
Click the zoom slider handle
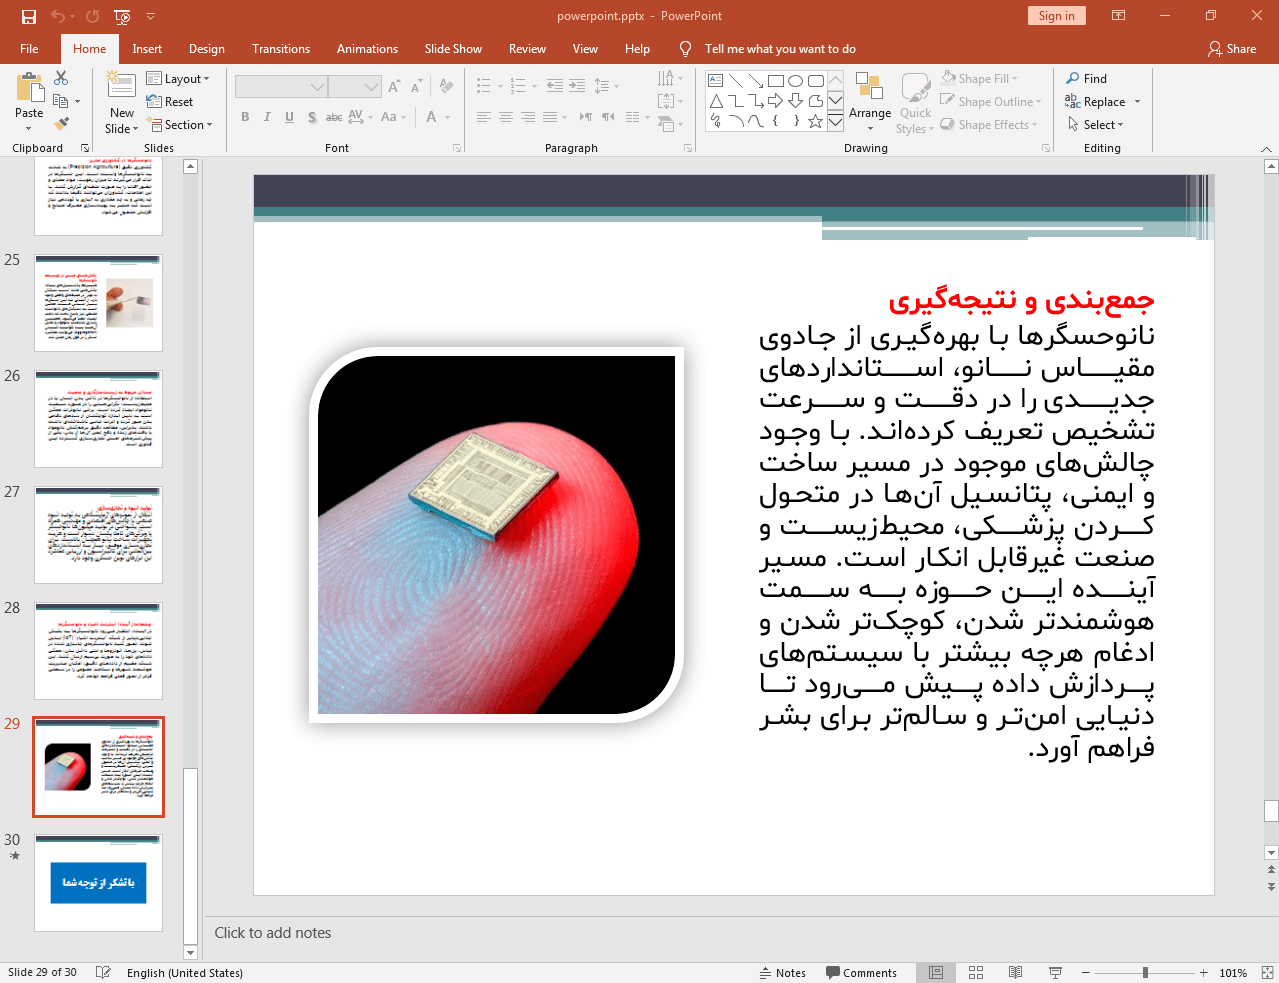tap(1145, 972)
